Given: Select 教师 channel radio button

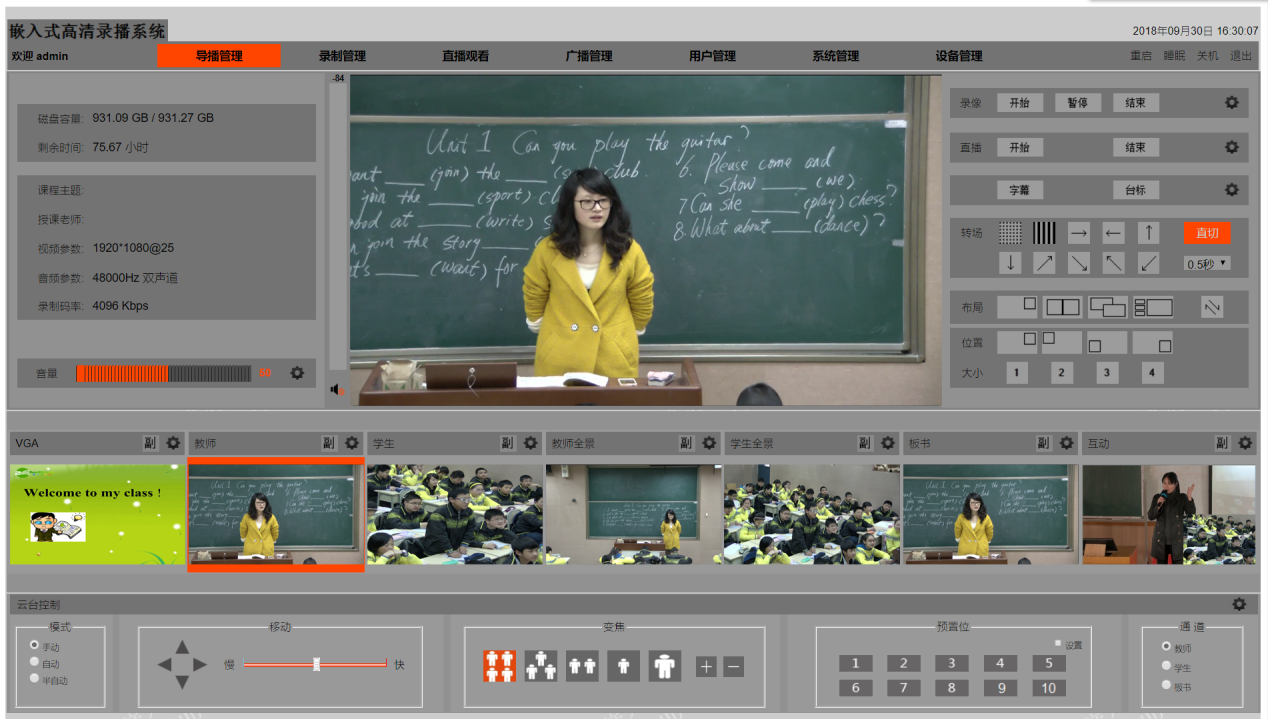Looking at the screenshot, I should [1166, 647].
